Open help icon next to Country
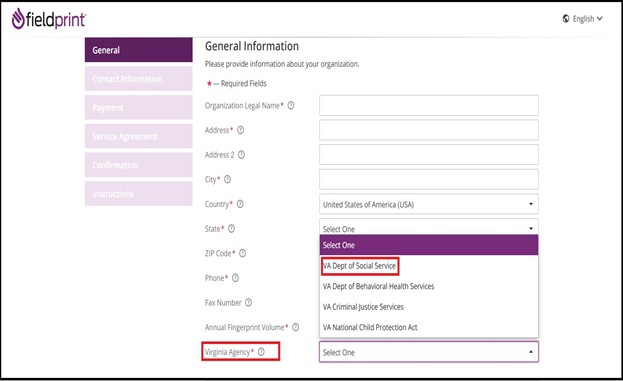 (x=240, y=204)
